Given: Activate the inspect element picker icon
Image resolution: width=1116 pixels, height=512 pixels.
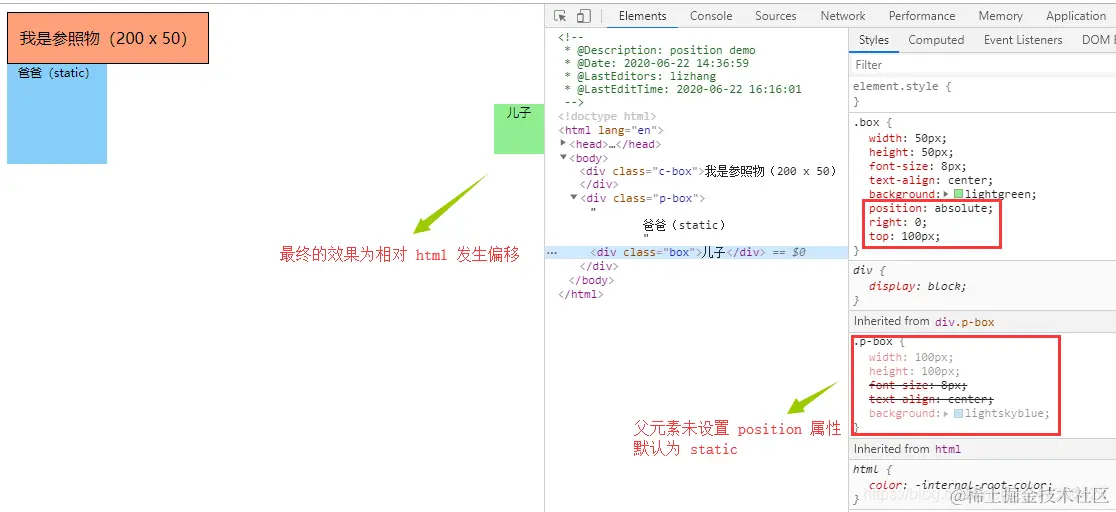Looking at the screenshot, I should (560, 16).
